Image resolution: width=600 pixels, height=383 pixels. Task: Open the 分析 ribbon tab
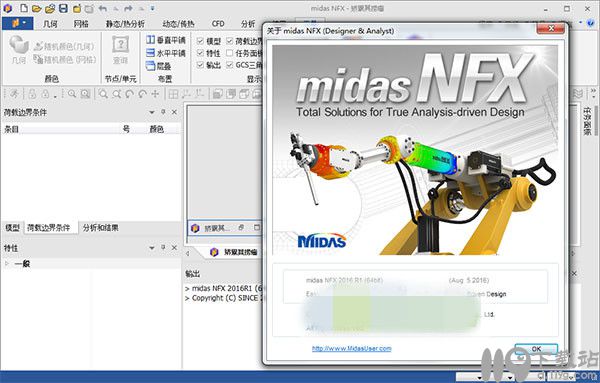[248, 24]
